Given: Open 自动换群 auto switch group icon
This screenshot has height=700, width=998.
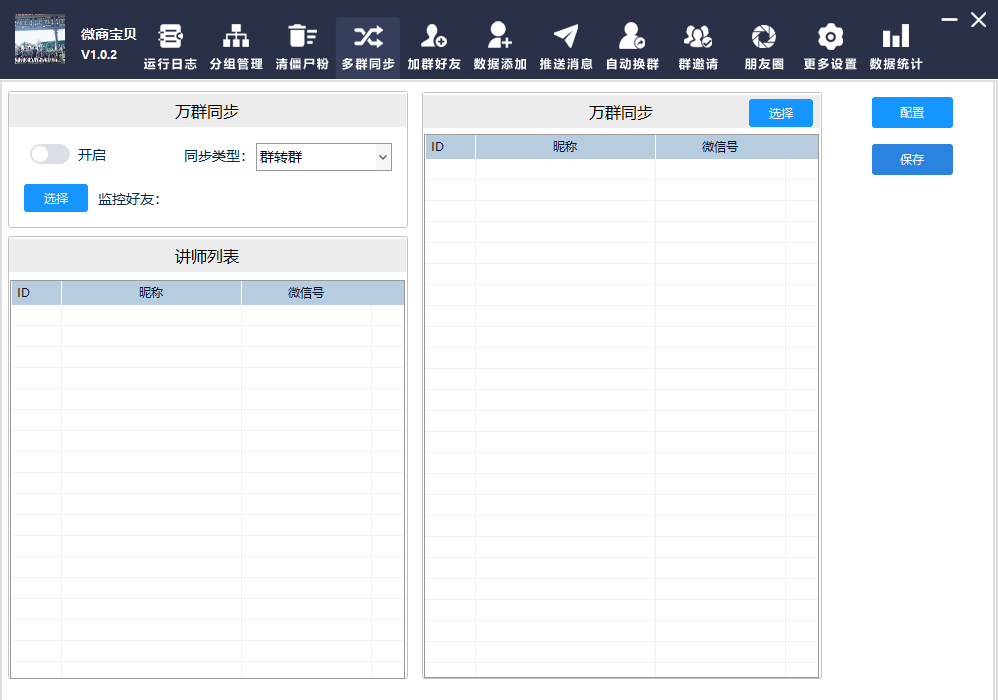Looking at the screenshot, I should click(631, 37).
